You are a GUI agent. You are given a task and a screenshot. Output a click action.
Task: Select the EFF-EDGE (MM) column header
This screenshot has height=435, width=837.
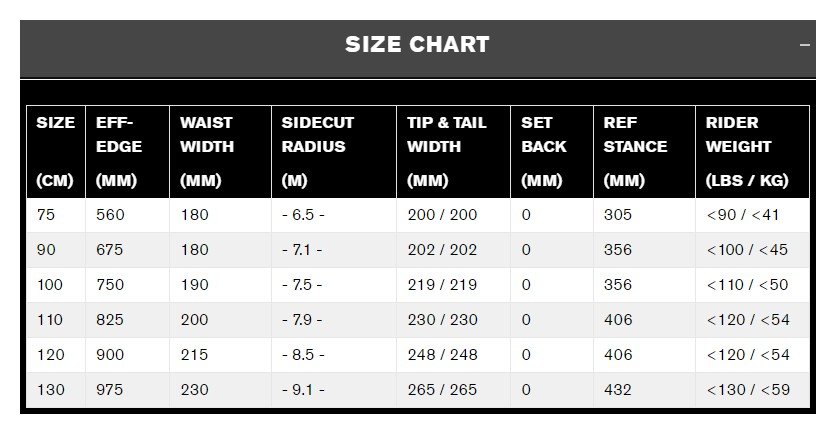click(x=127, y=152)
